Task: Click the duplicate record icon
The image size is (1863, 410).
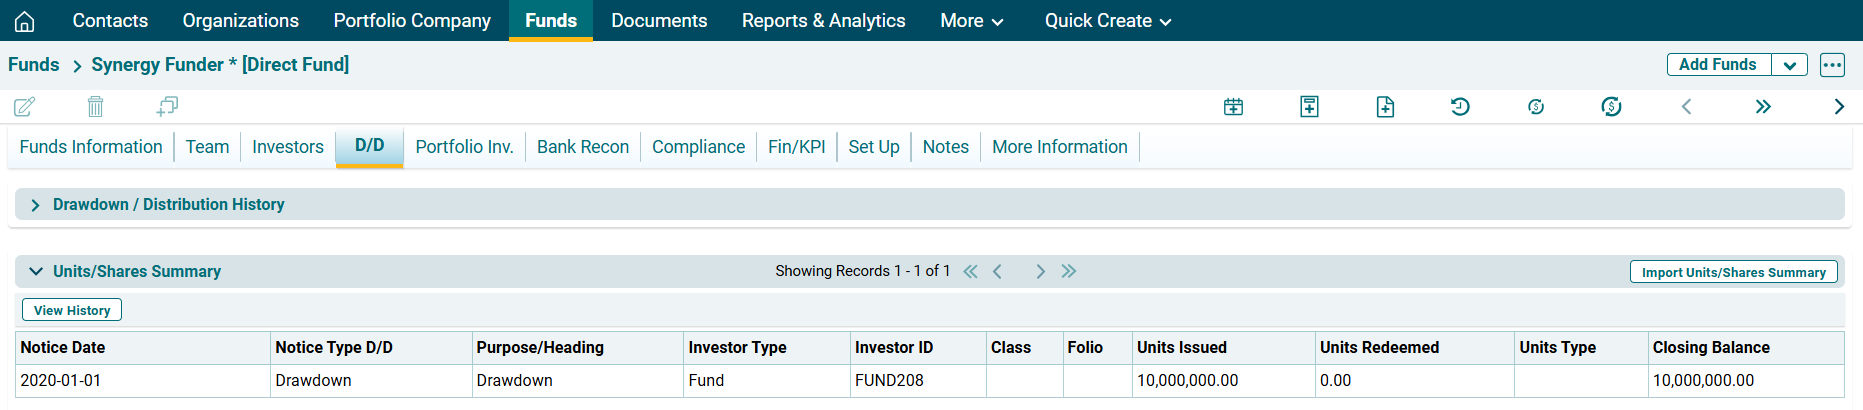Action: [167, 106]
